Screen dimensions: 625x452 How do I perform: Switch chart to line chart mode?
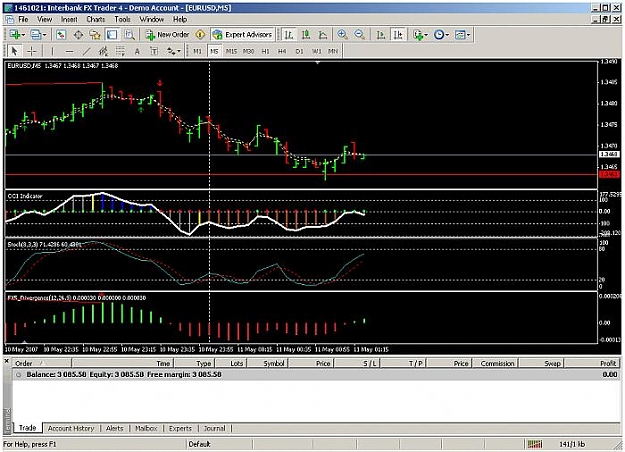click(323, 35)
